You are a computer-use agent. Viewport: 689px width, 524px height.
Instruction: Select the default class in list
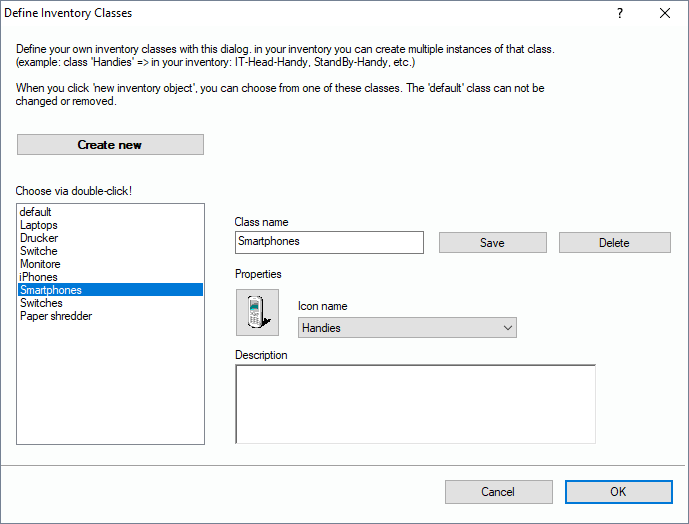[36, 212]
